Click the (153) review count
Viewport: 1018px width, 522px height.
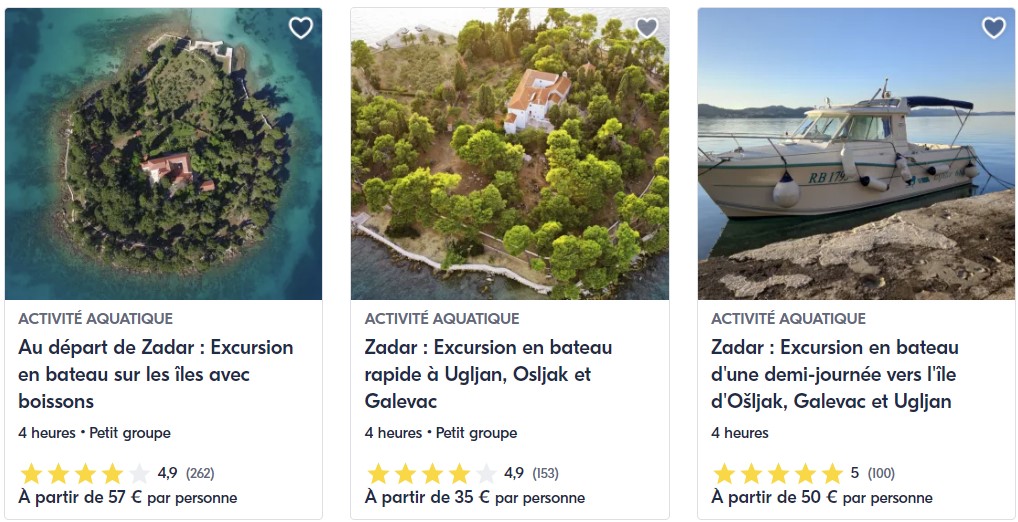click(x=545, y=473)
